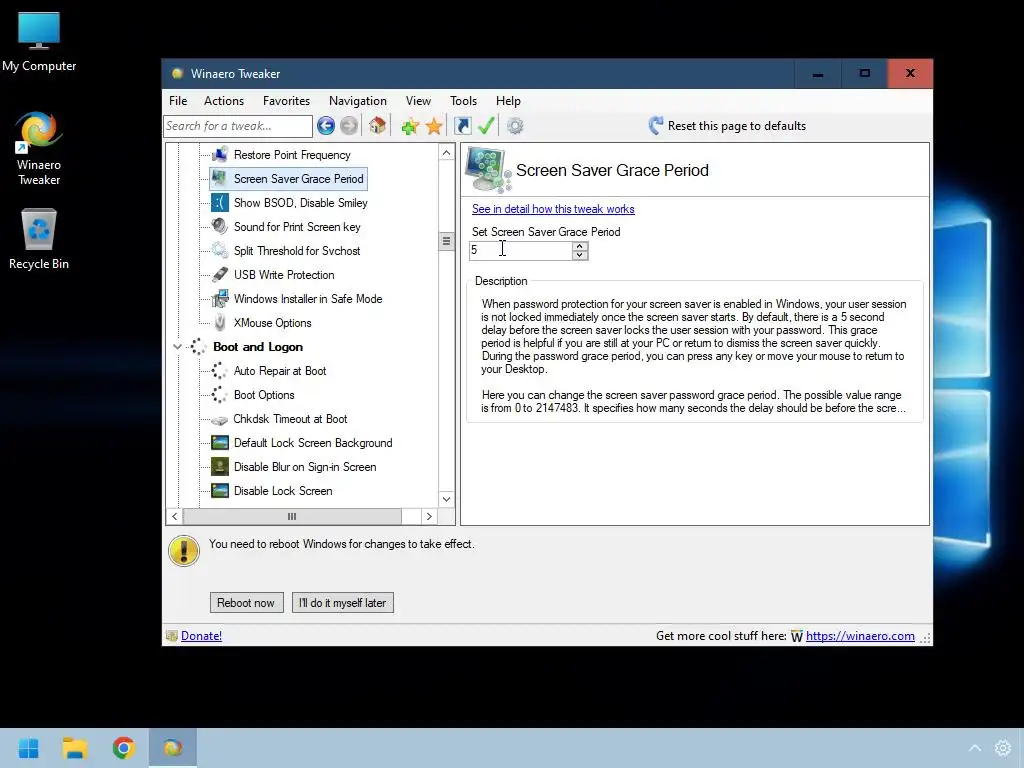Visit the https://winaero.com link
The height and width of the screenshot is (768, 1024).
tap(860, 636)
